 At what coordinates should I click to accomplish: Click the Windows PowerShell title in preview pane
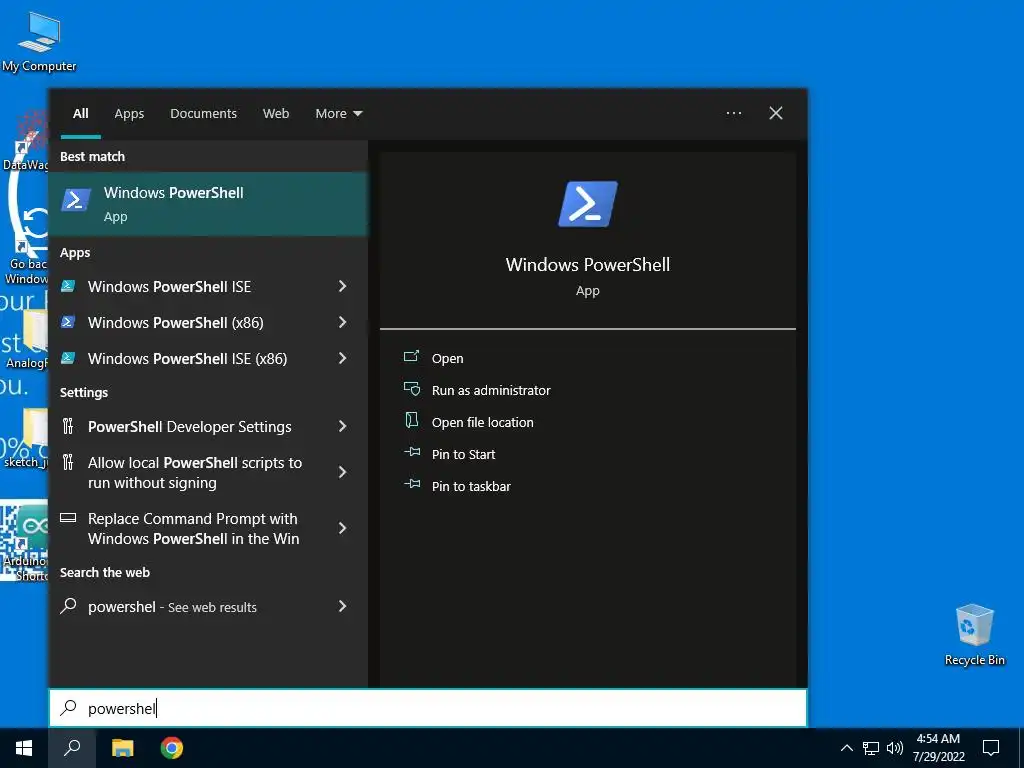pos(587,264)
